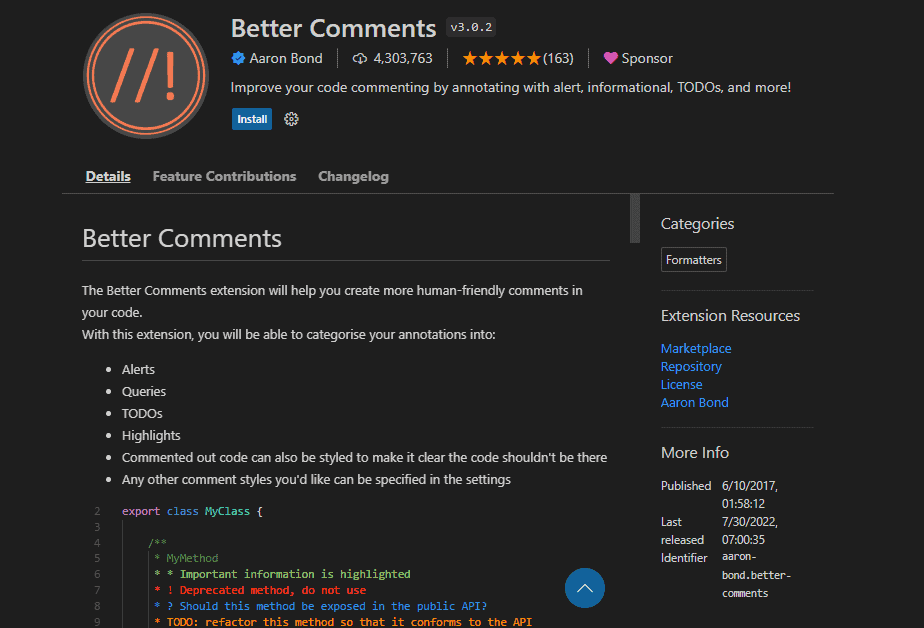
Task: Select the Details tab
Action: (x=108, y=176)
